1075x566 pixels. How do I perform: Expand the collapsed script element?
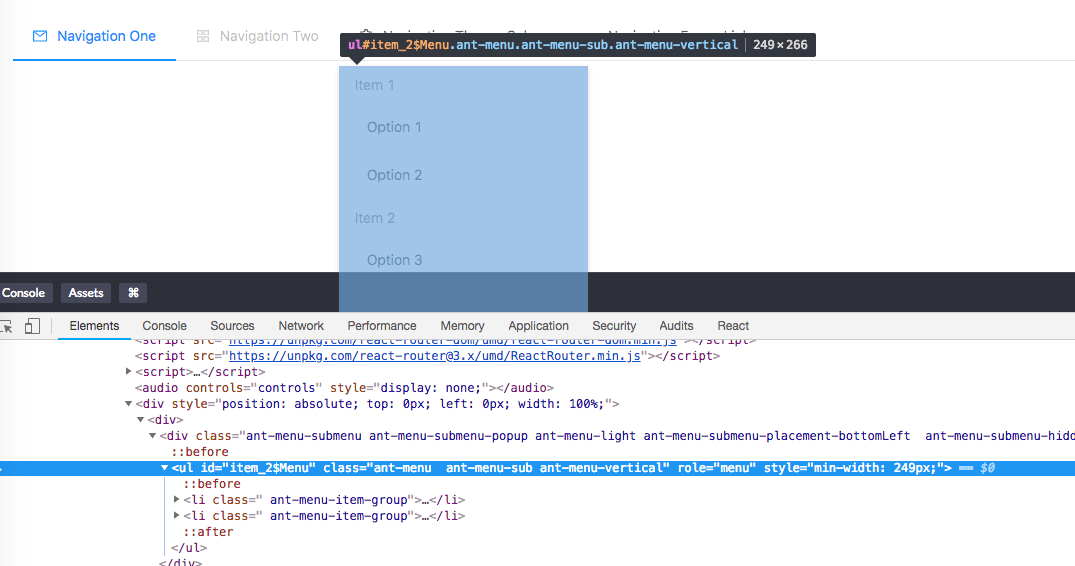click(128, 371)
